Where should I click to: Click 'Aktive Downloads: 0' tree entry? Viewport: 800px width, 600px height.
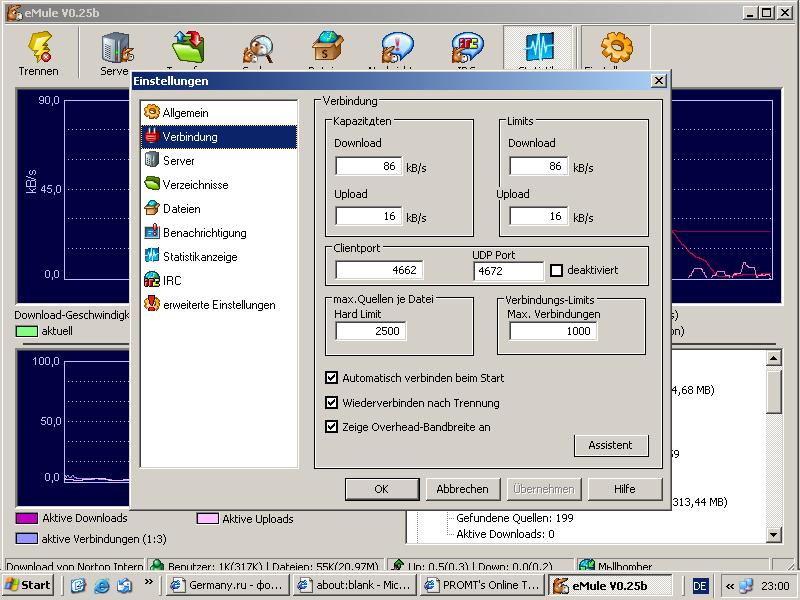point(505,534)
